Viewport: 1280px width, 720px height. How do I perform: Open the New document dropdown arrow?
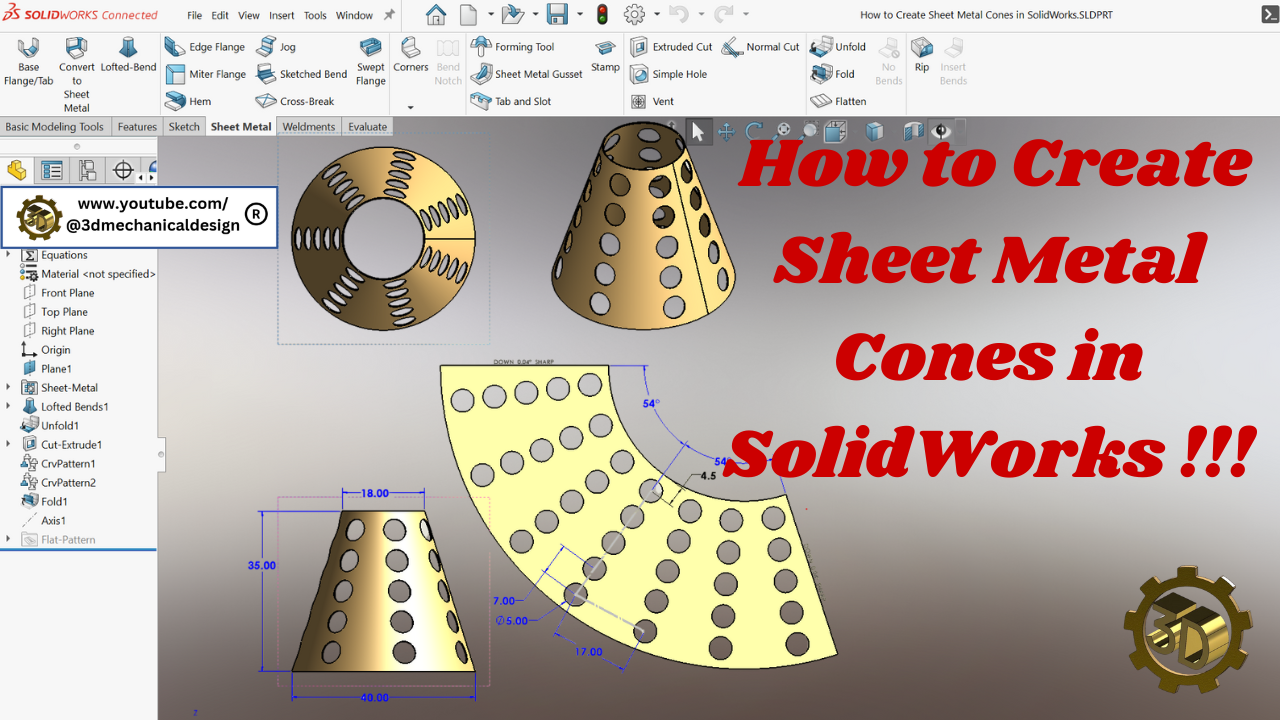[x=490, y=15]
